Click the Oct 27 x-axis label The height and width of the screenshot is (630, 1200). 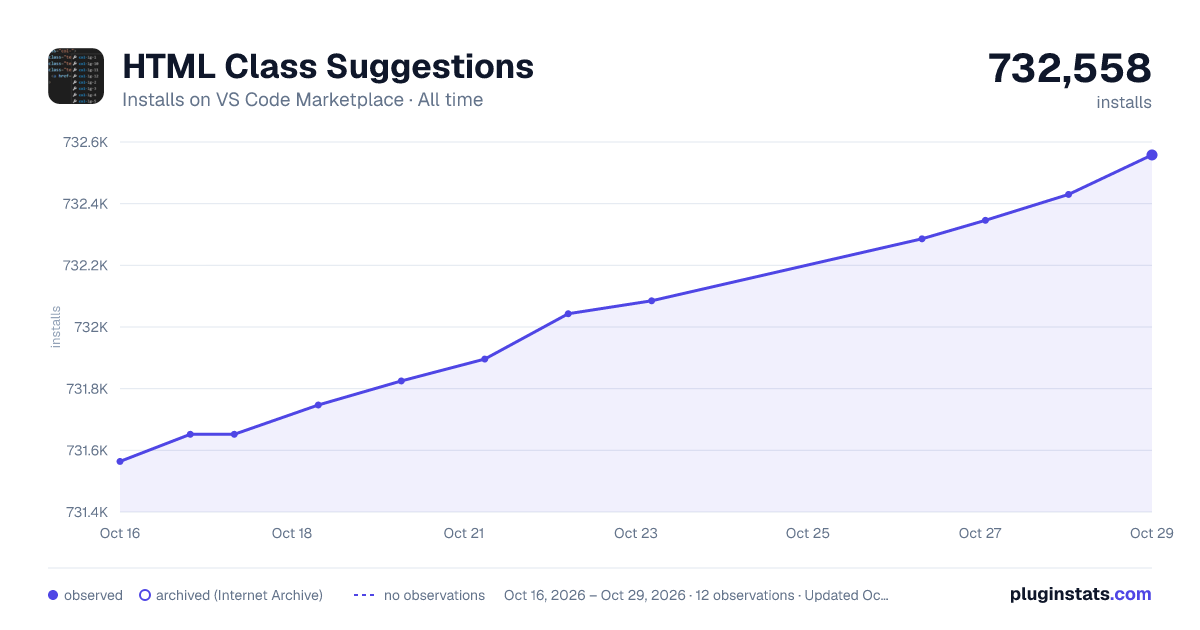(980, 533)
